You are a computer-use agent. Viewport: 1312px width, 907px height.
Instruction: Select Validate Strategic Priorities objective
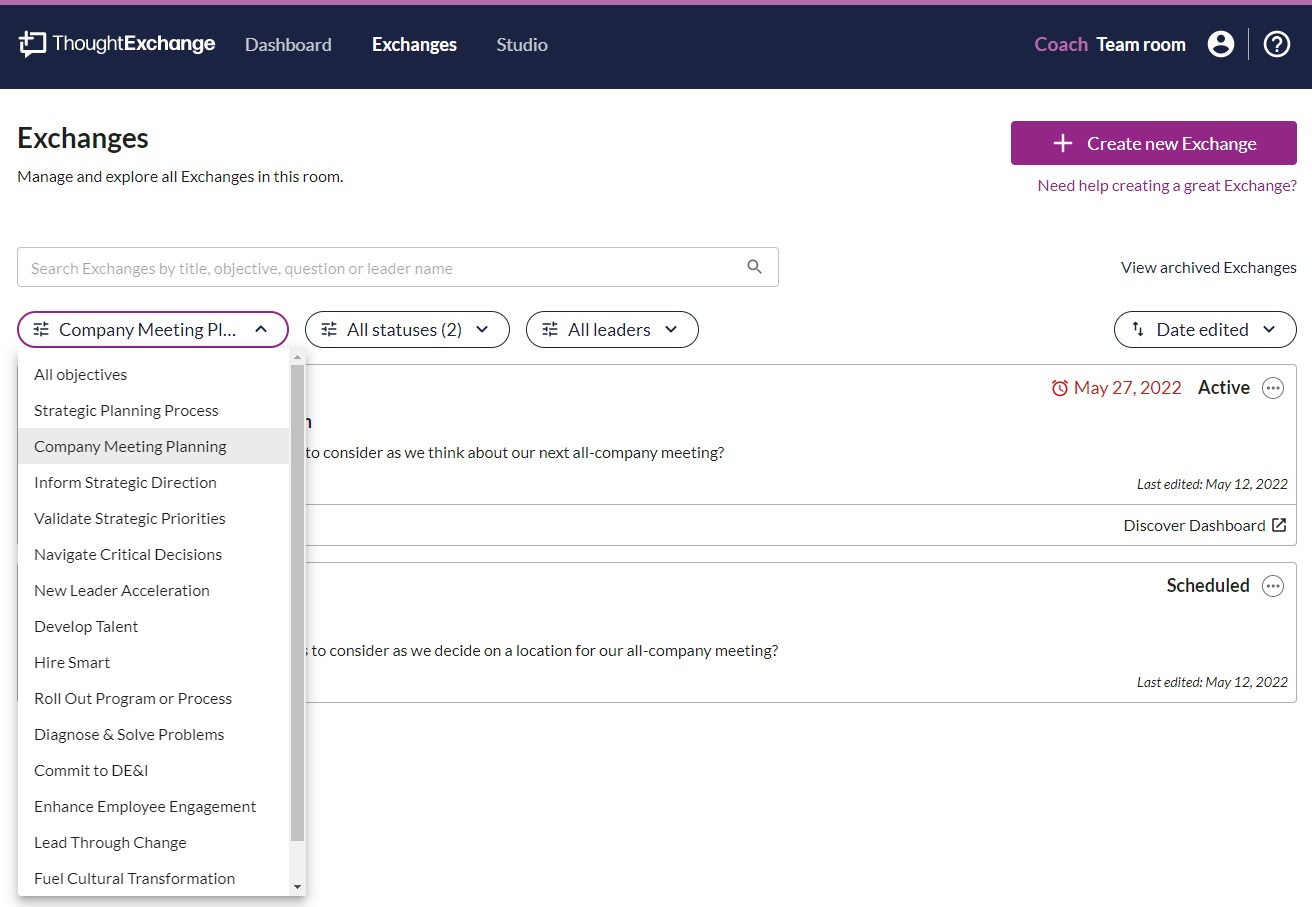154,518
